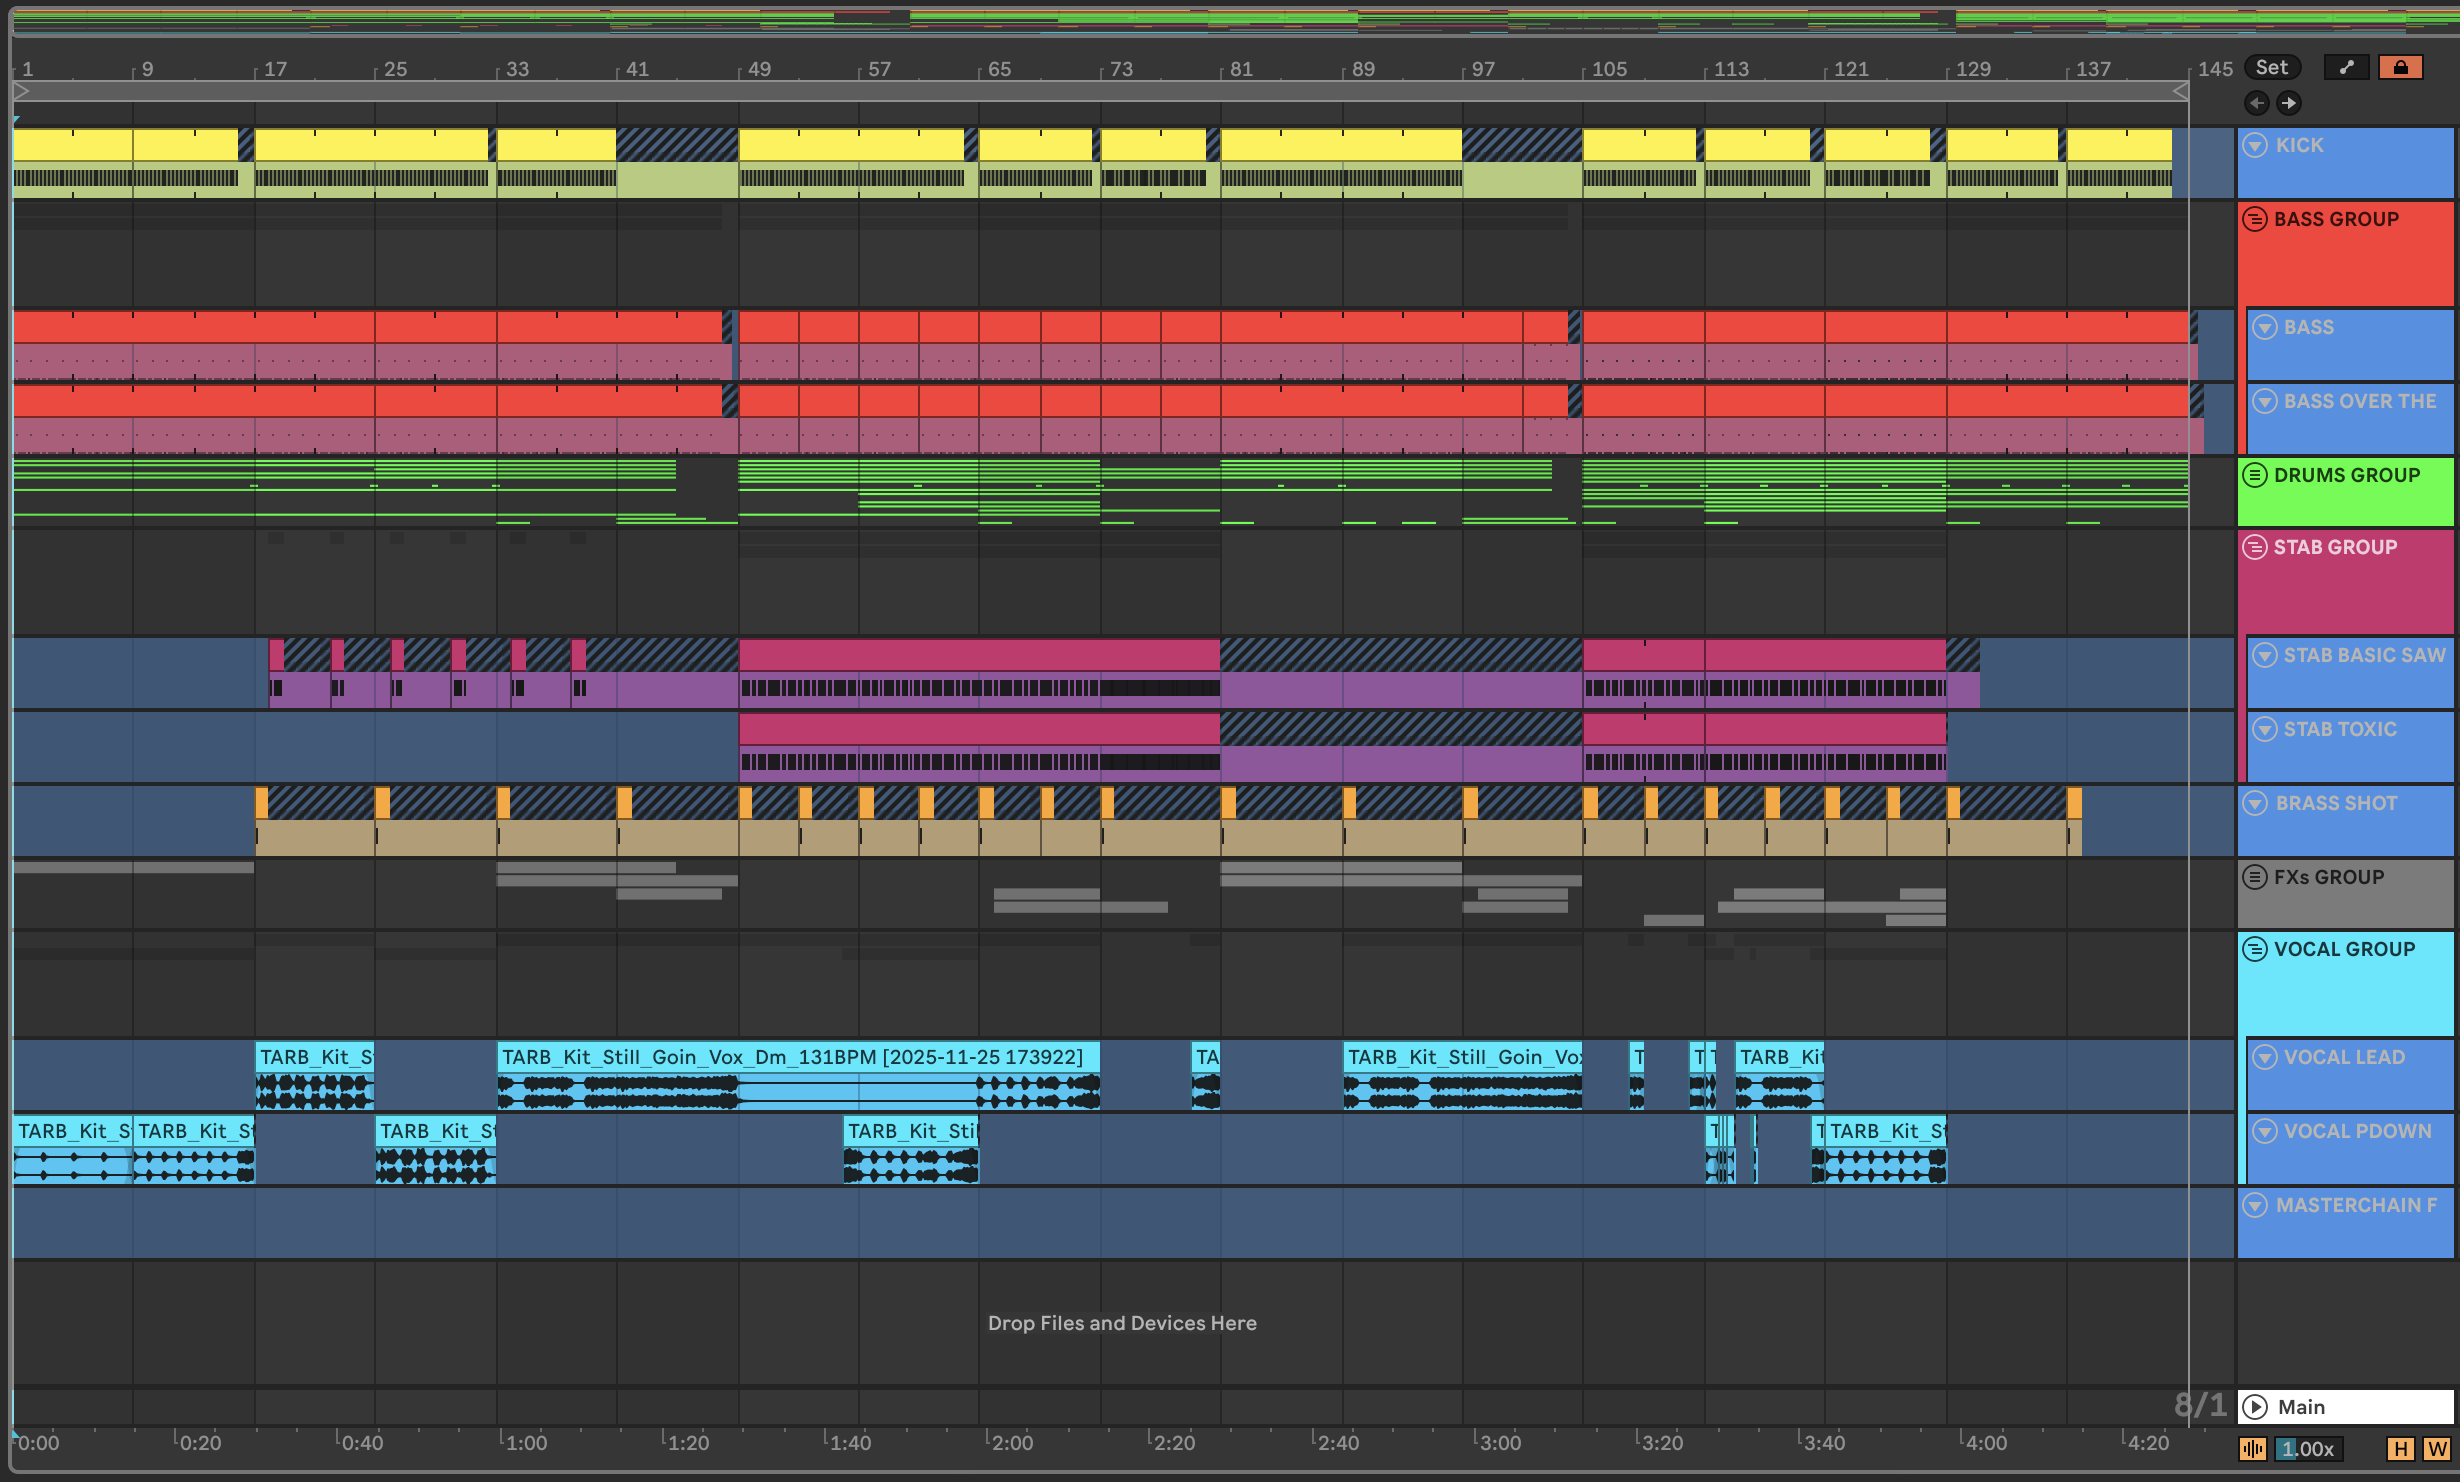
Task: Collapse the VOCAL GROUP track group
Action: pyautogui.click(x=2255, y=949)
